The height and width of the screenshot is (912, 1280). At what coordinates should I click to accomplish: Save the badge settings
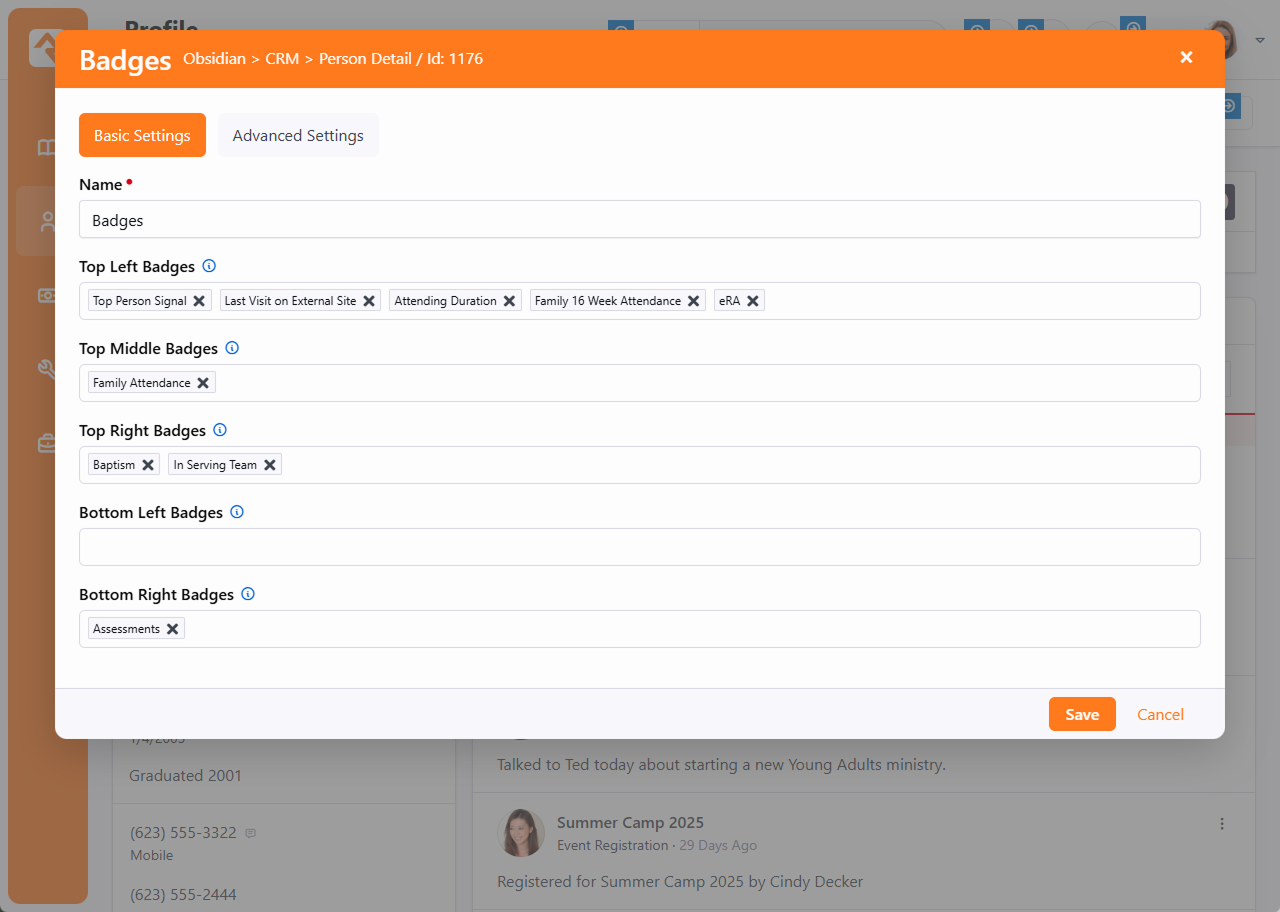click(x=1082, y=714)
